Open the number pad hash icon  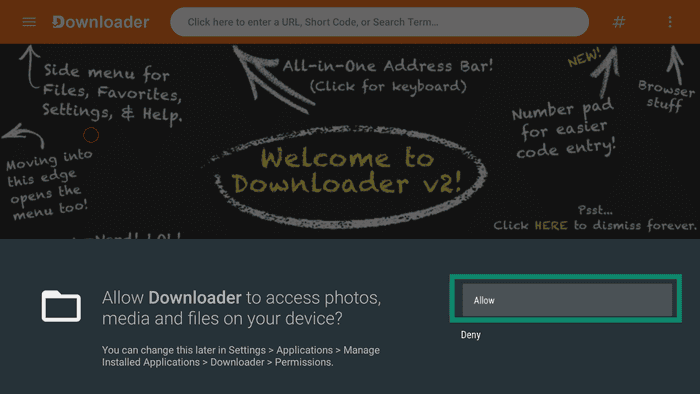coord(619,22)
